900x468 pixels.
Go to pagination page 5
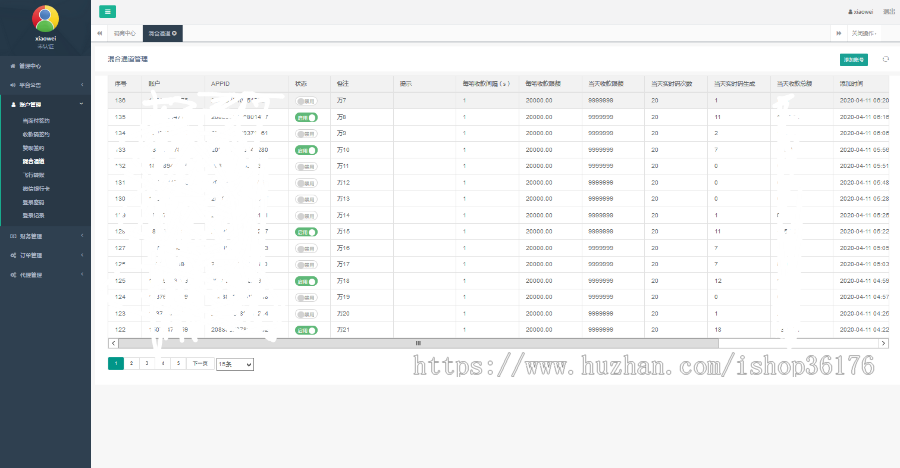click(x=179, y=363)
